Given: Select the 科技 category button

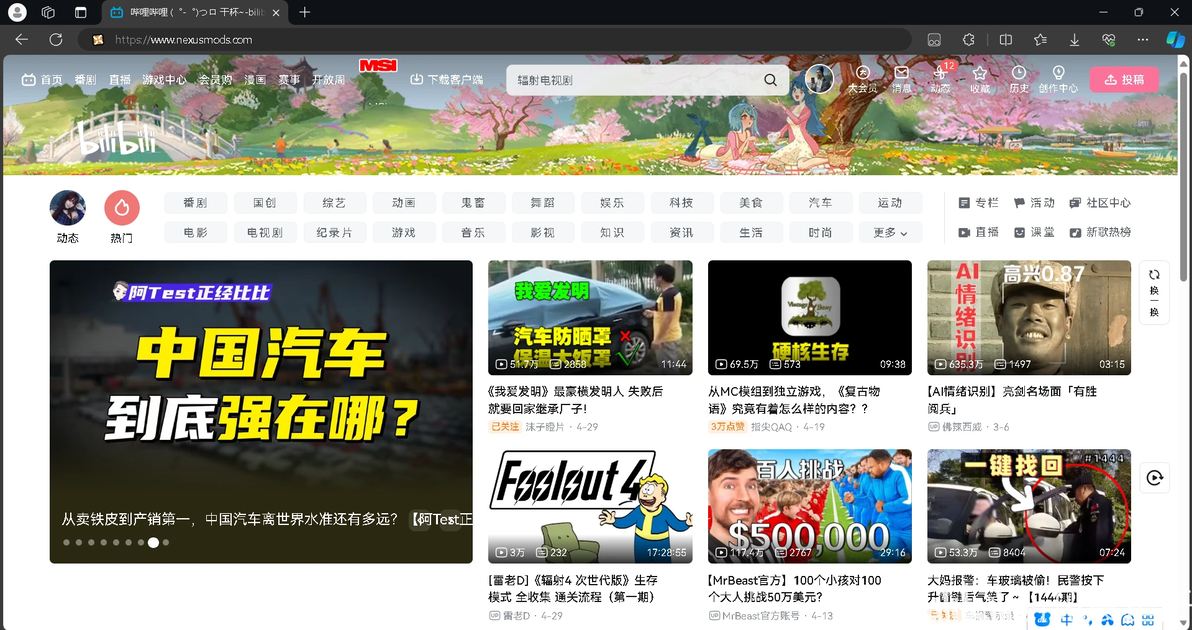Looking at the screenshot, I should (681, 203).
